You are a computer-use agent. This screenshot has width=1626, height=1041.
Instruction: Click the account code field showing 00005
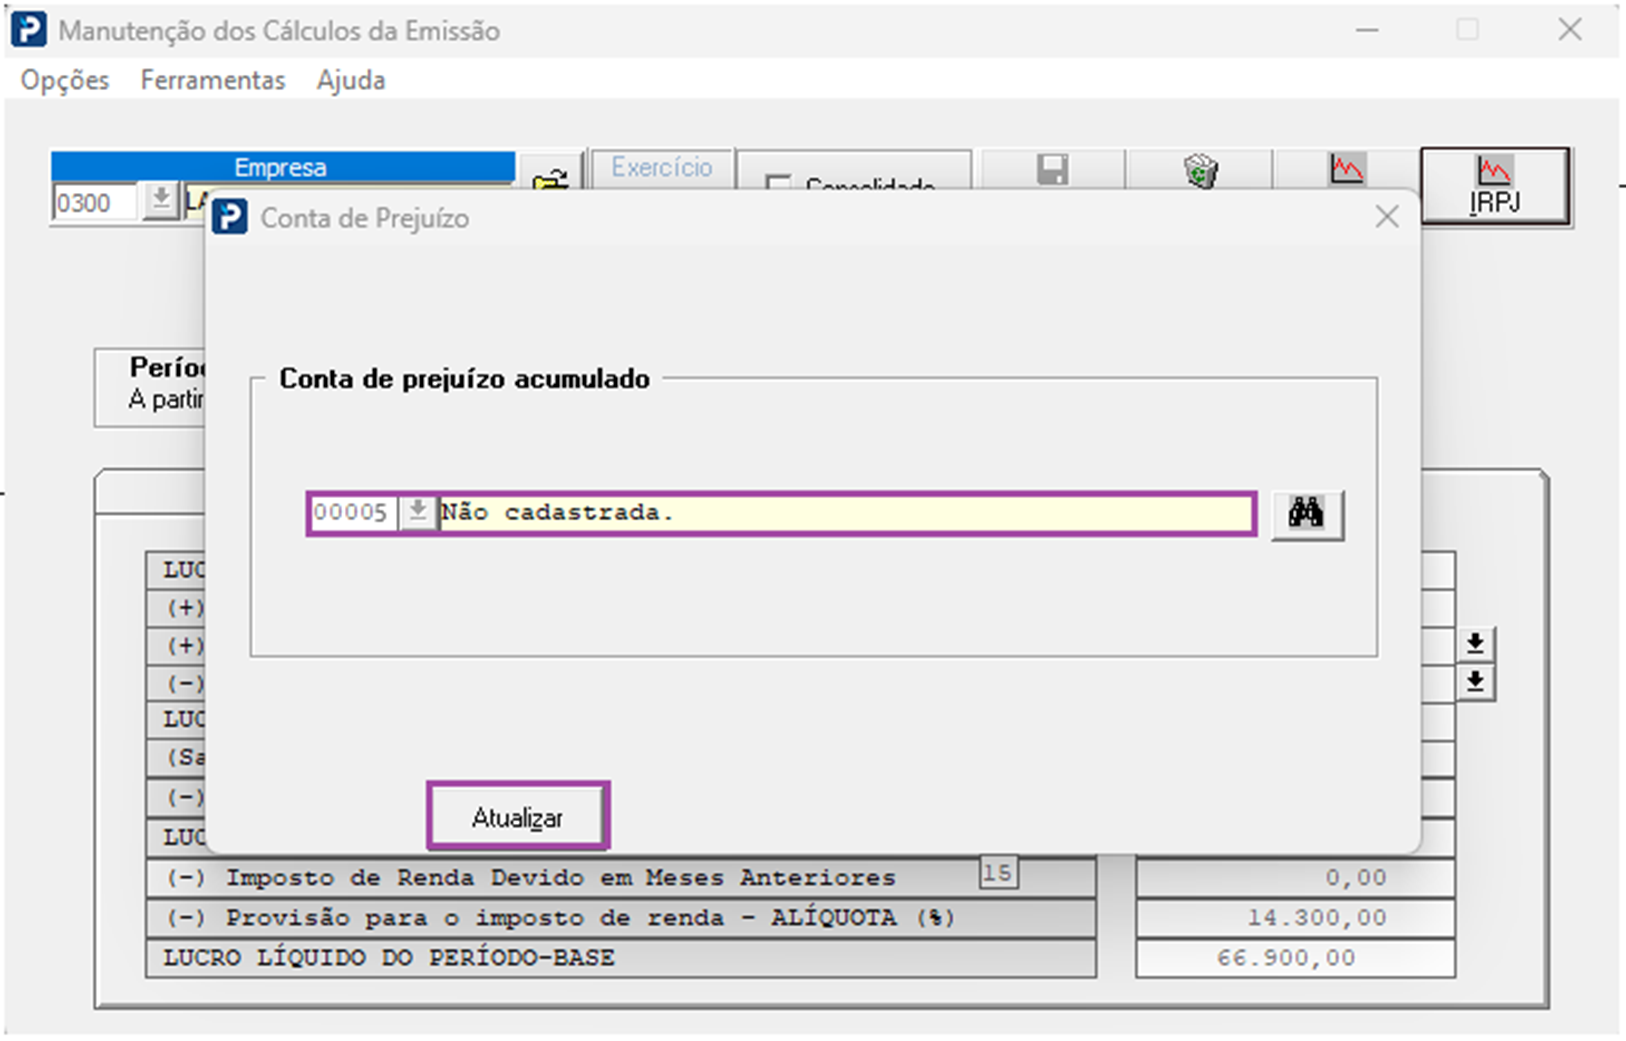click(x=352, y=513)
